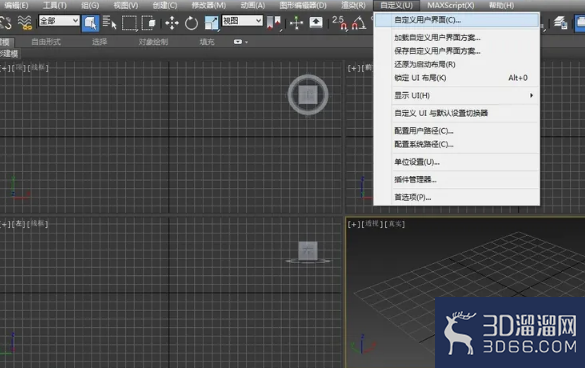Toggle the Keyboard Shortcut Override icon

(316, 23)
